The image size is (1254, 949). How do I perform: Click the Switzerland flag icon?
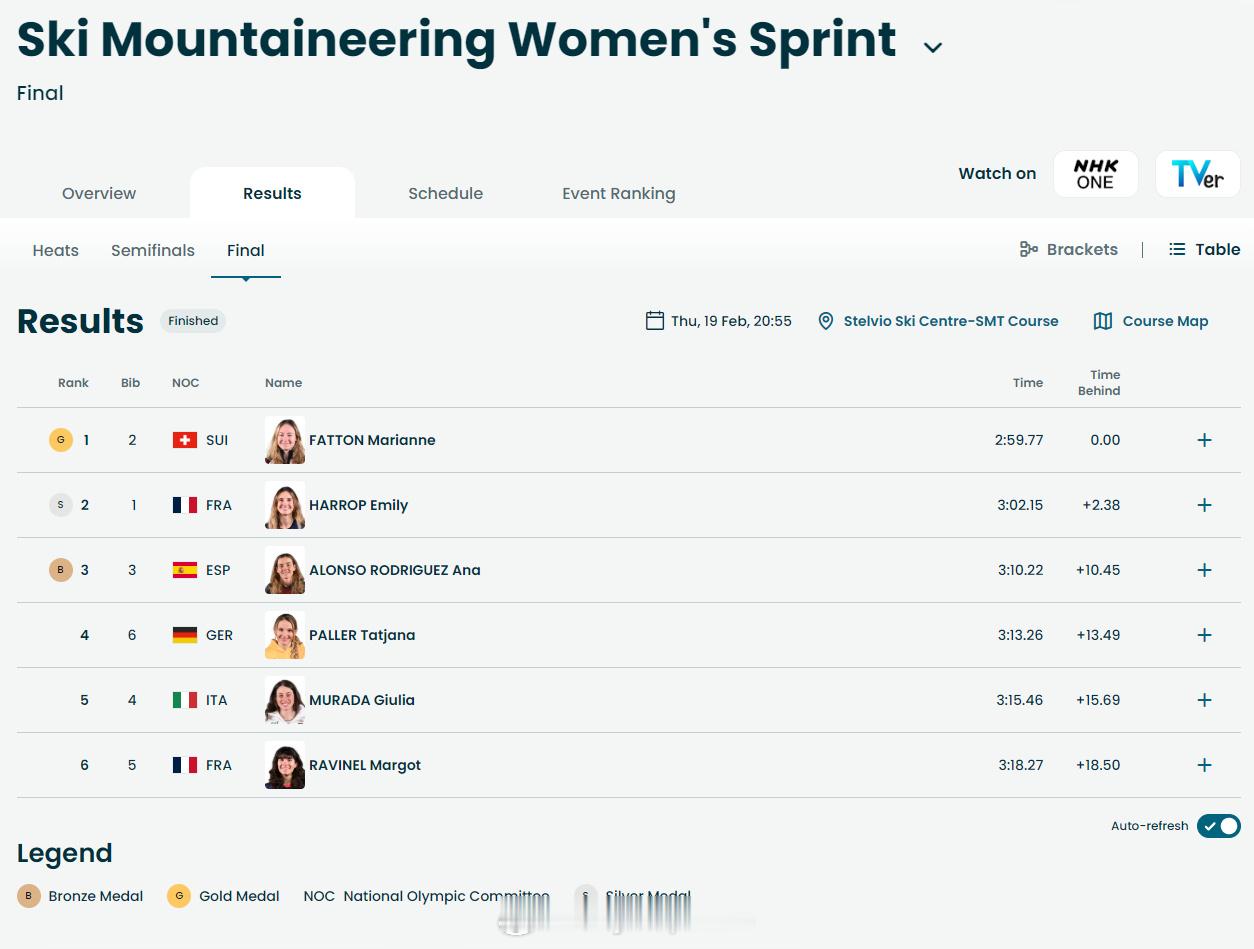pyautogui.click(x=184, y=440)
